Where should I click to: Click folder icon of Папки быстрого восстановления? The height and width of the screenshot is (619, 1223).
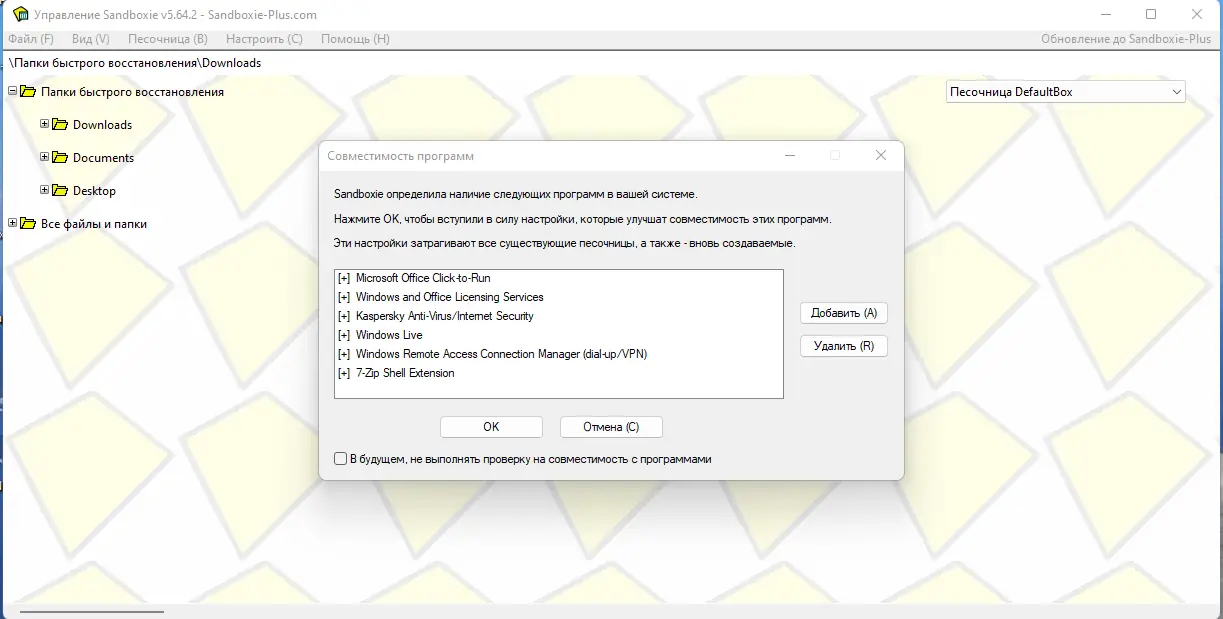click(x=28, y=92)
